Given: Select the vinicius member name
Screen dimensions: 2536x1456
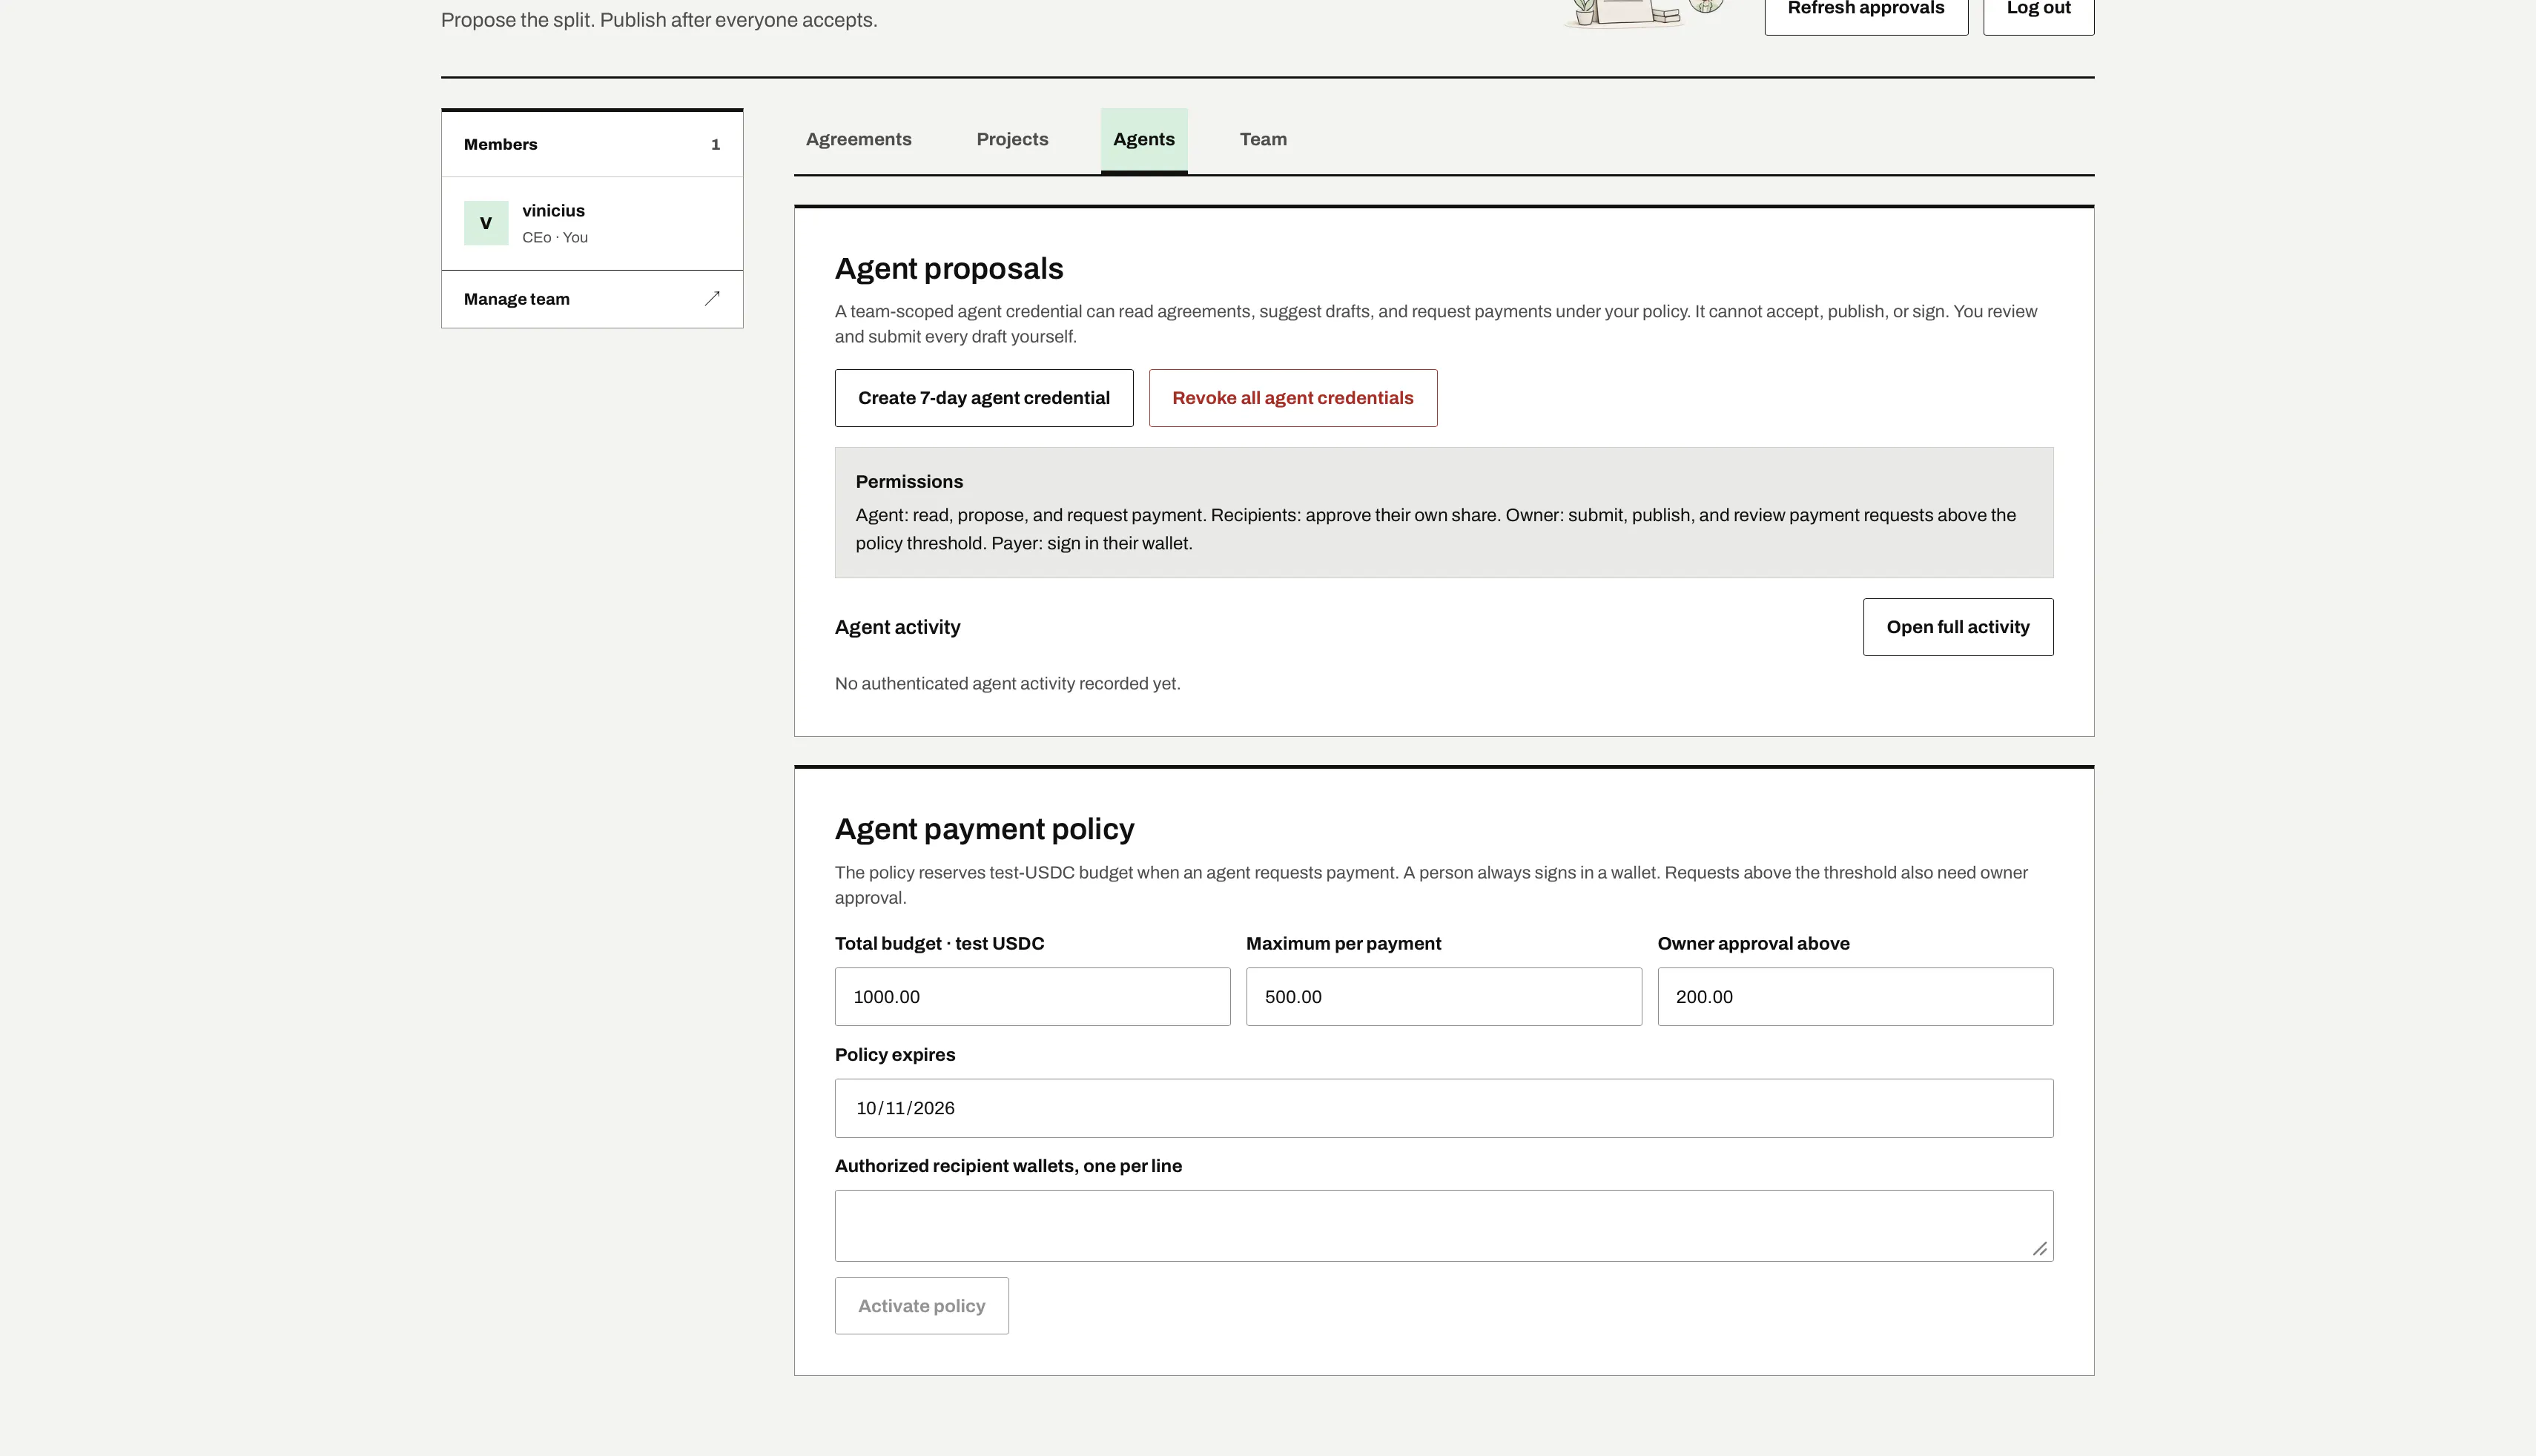Looking at the screenshot, I should [553, 211].
